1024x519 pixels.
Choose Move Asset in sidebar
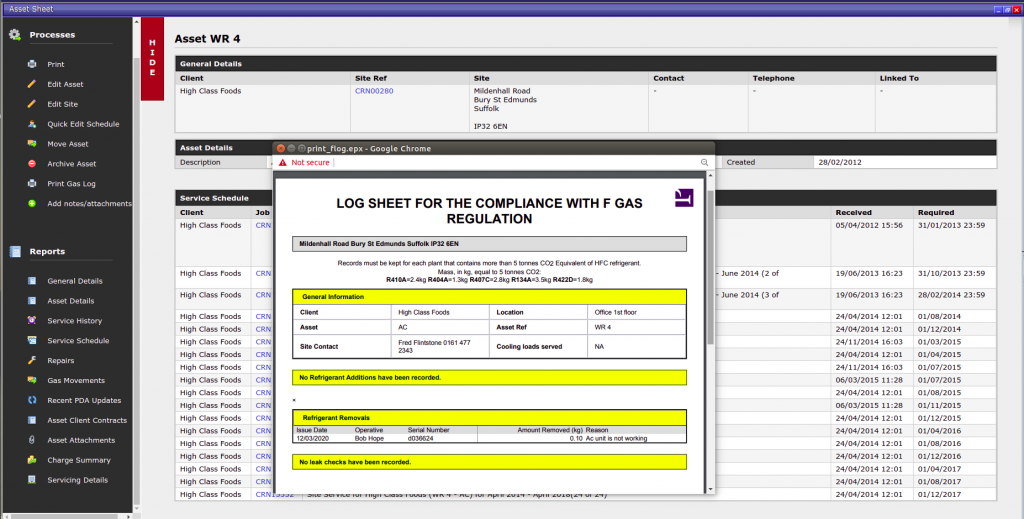(x=67, y=144)
